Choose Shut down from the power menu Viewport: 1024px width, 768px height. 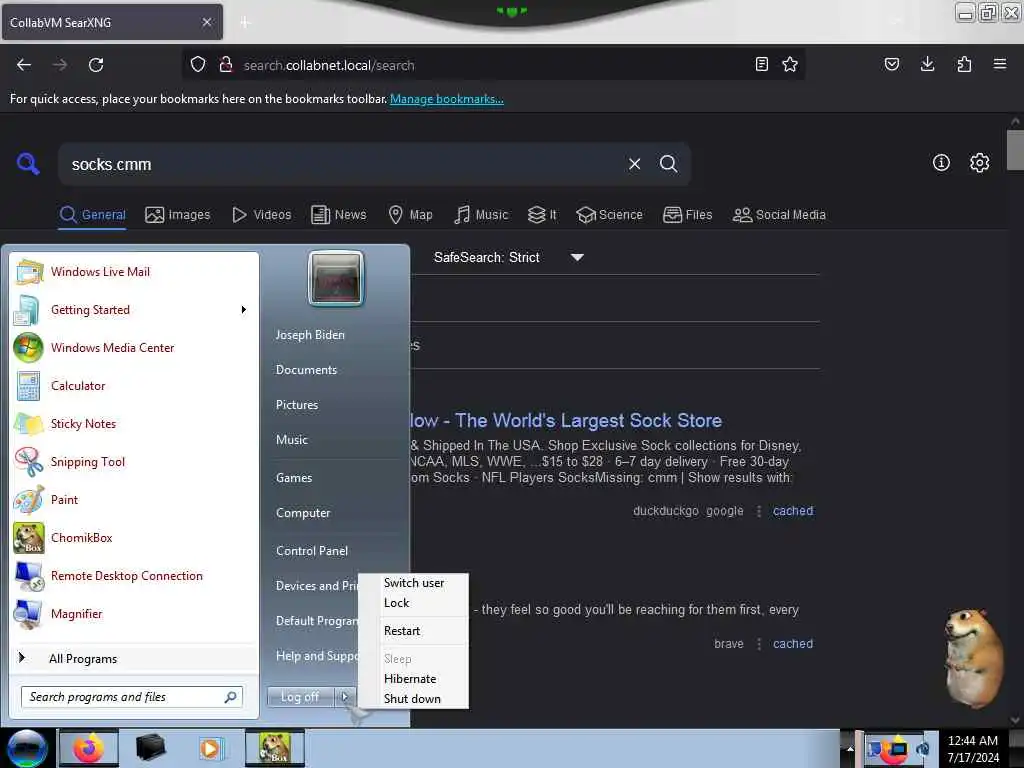(414, 699)
